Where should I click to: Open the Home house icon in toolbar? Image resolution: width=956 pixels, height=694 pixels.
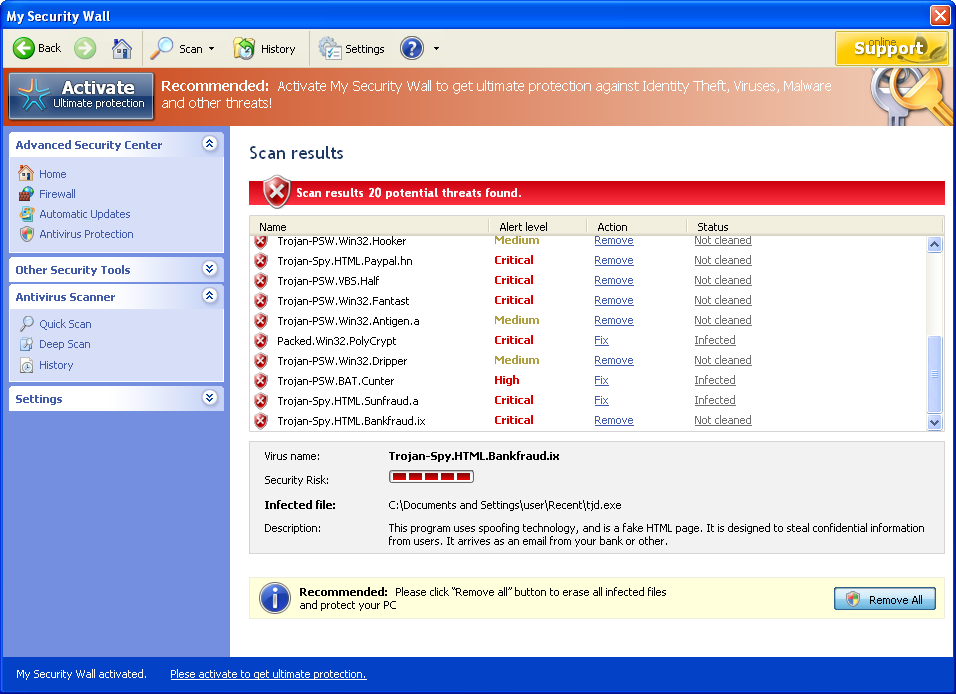click(122, 48)
